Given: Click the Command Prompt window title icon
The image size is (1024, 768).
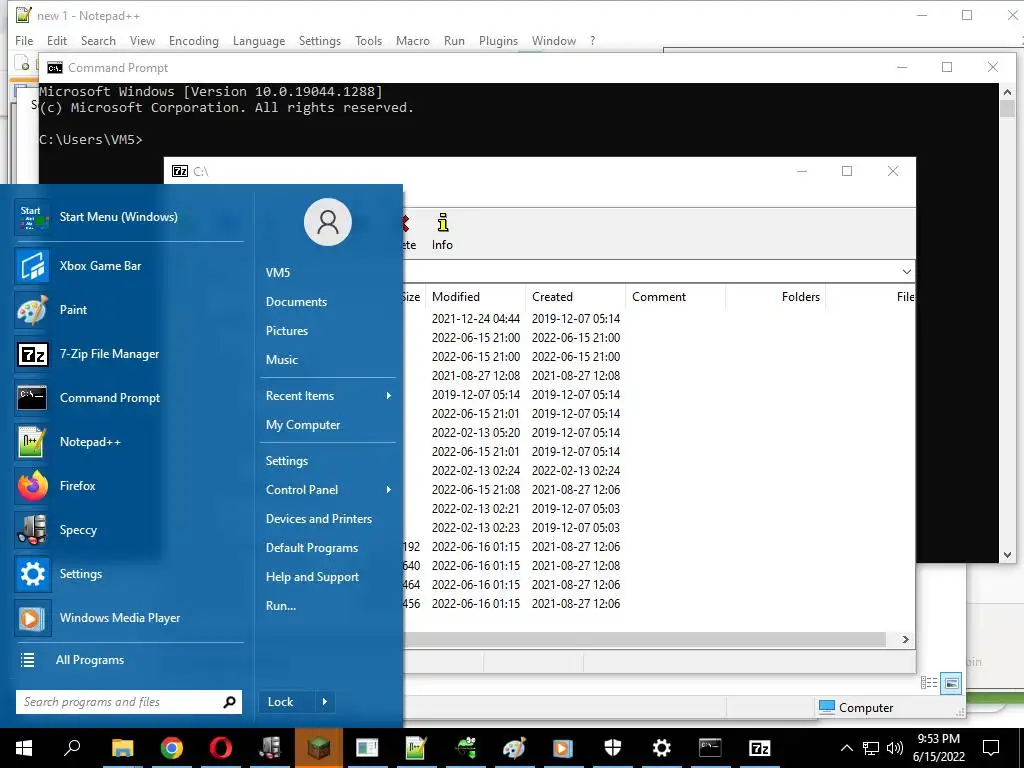Looking at the screenshot, I should [55, 68].
